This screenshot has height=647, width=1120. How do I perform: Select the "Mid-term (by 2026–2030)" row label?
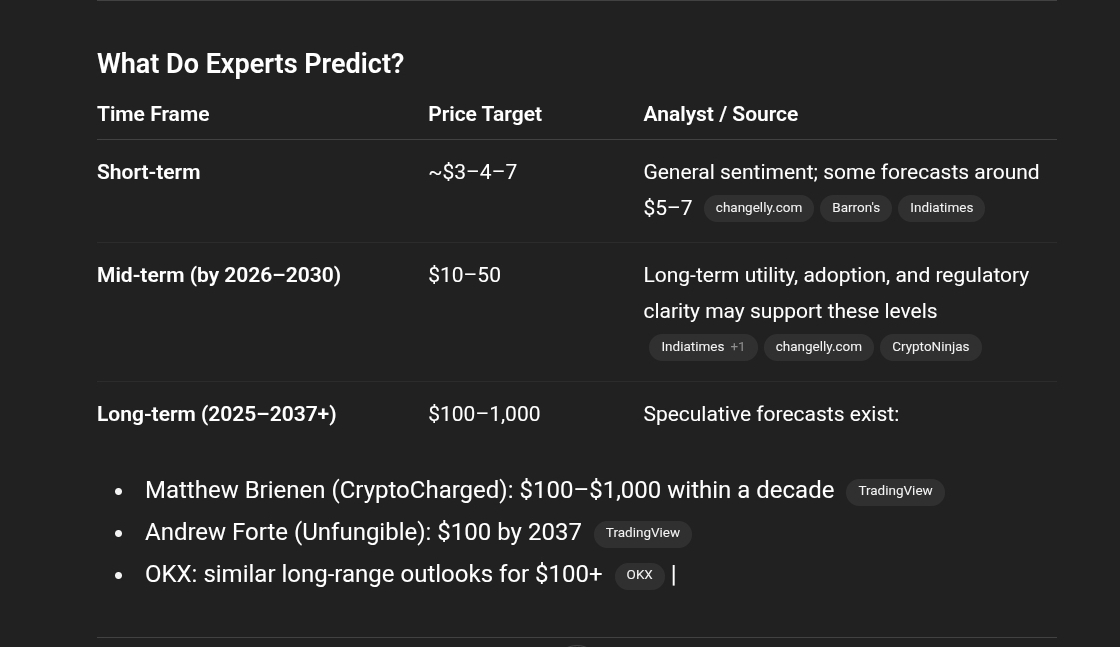click(x=219, y=275)
